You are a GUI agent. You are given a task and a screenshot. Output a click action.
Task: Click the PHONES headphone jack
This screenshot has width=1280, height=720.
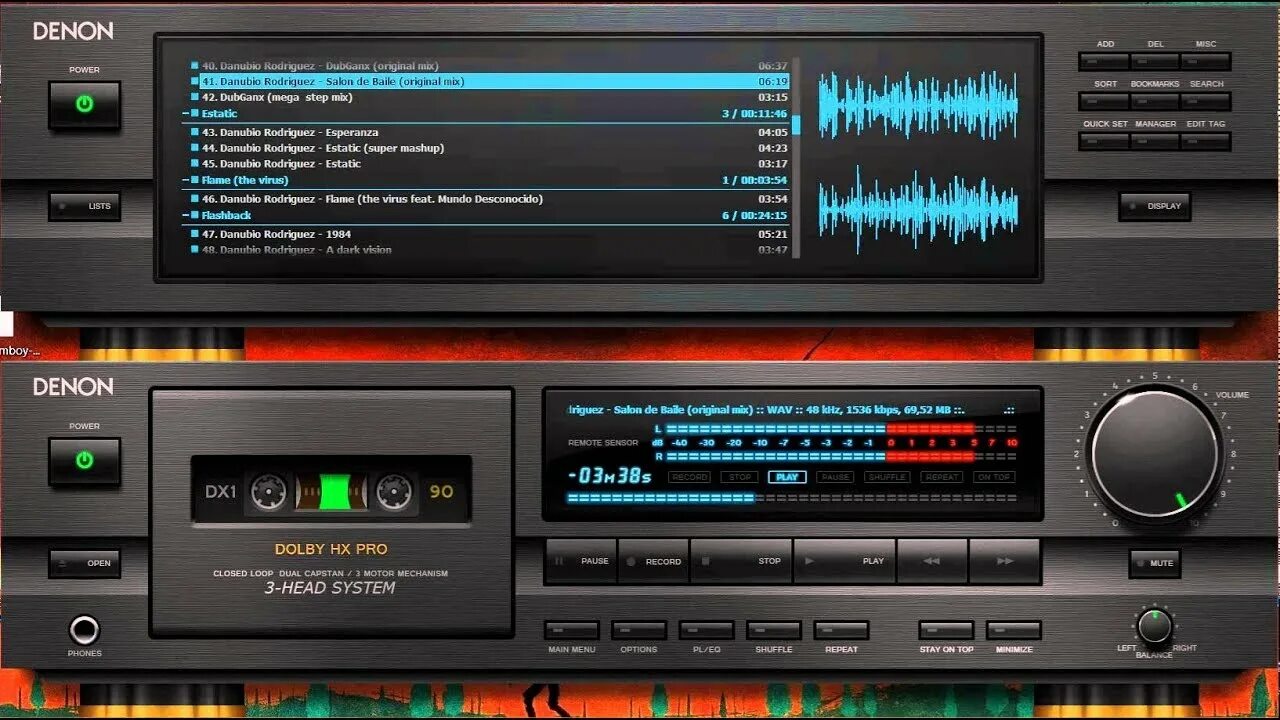pos(84,630)
